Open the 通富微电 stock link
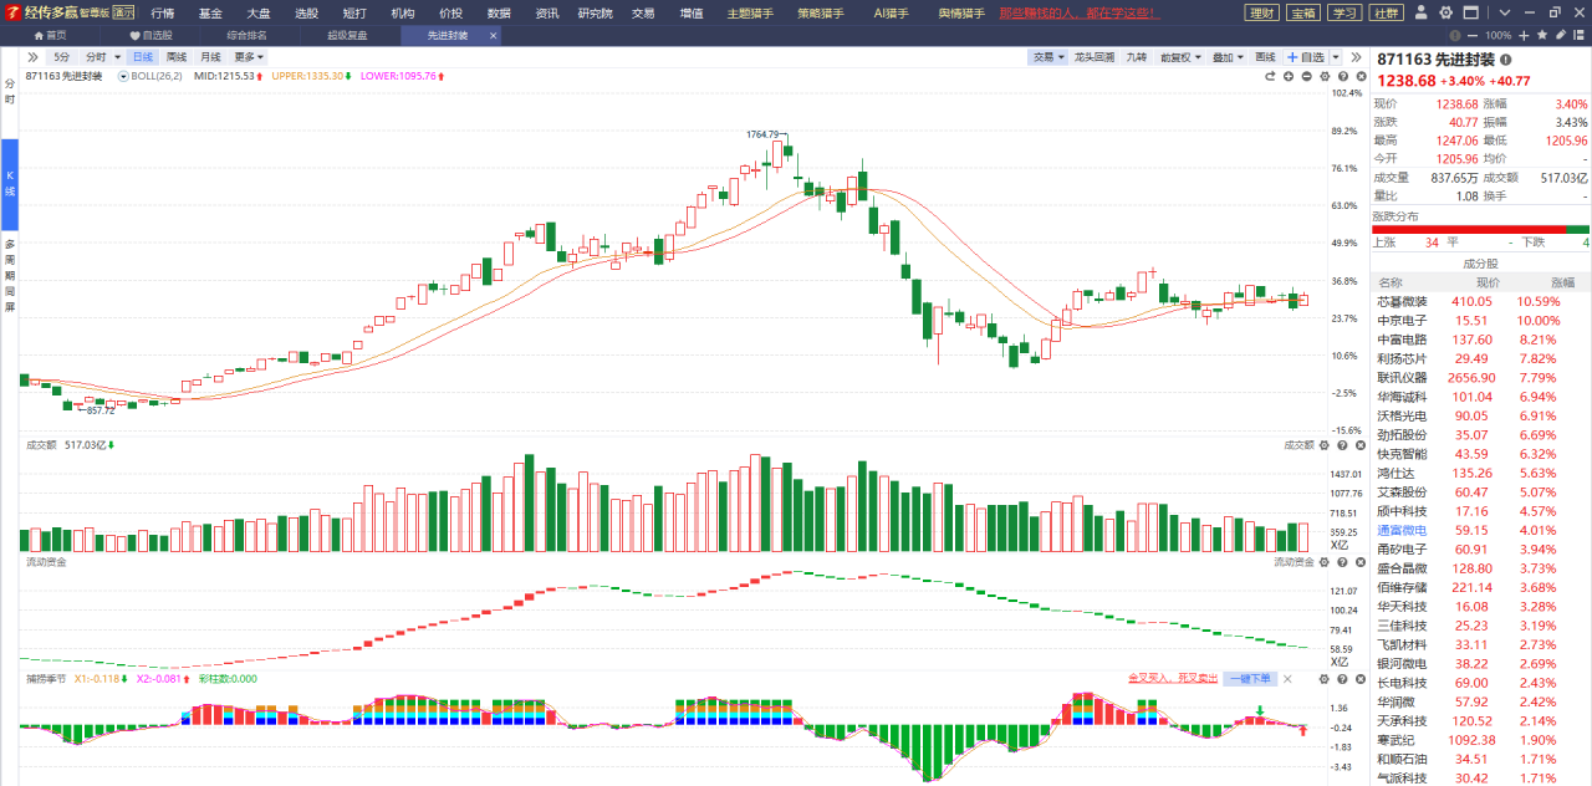 (1402, 530)
